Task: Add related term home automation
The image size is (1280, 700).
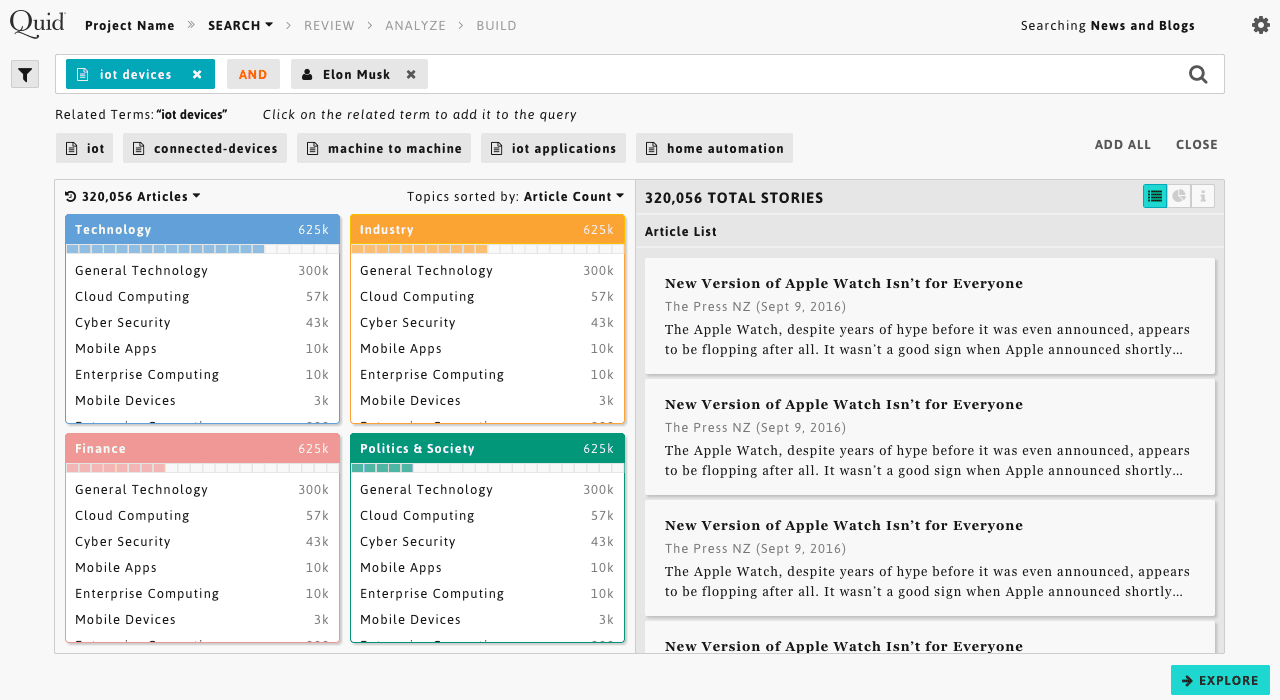Action: coord(714,148)
